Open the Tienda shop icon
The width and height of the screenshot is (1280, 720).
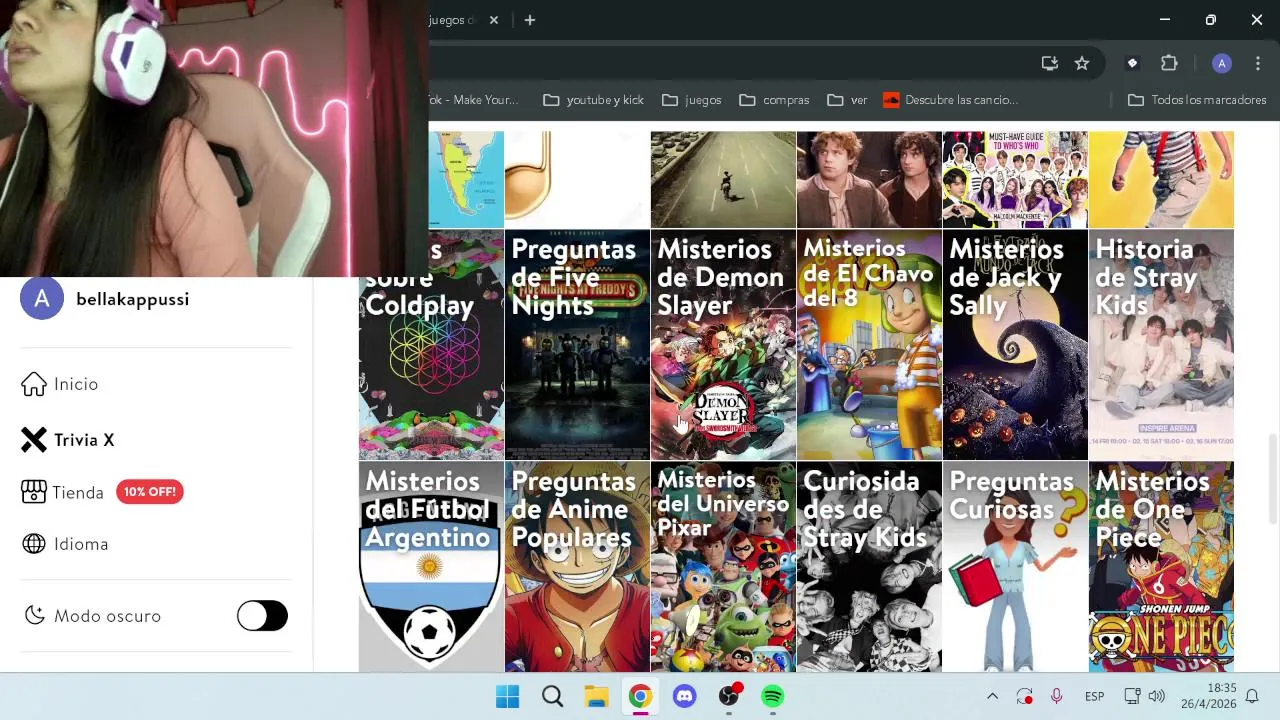[x=34, y=492]
